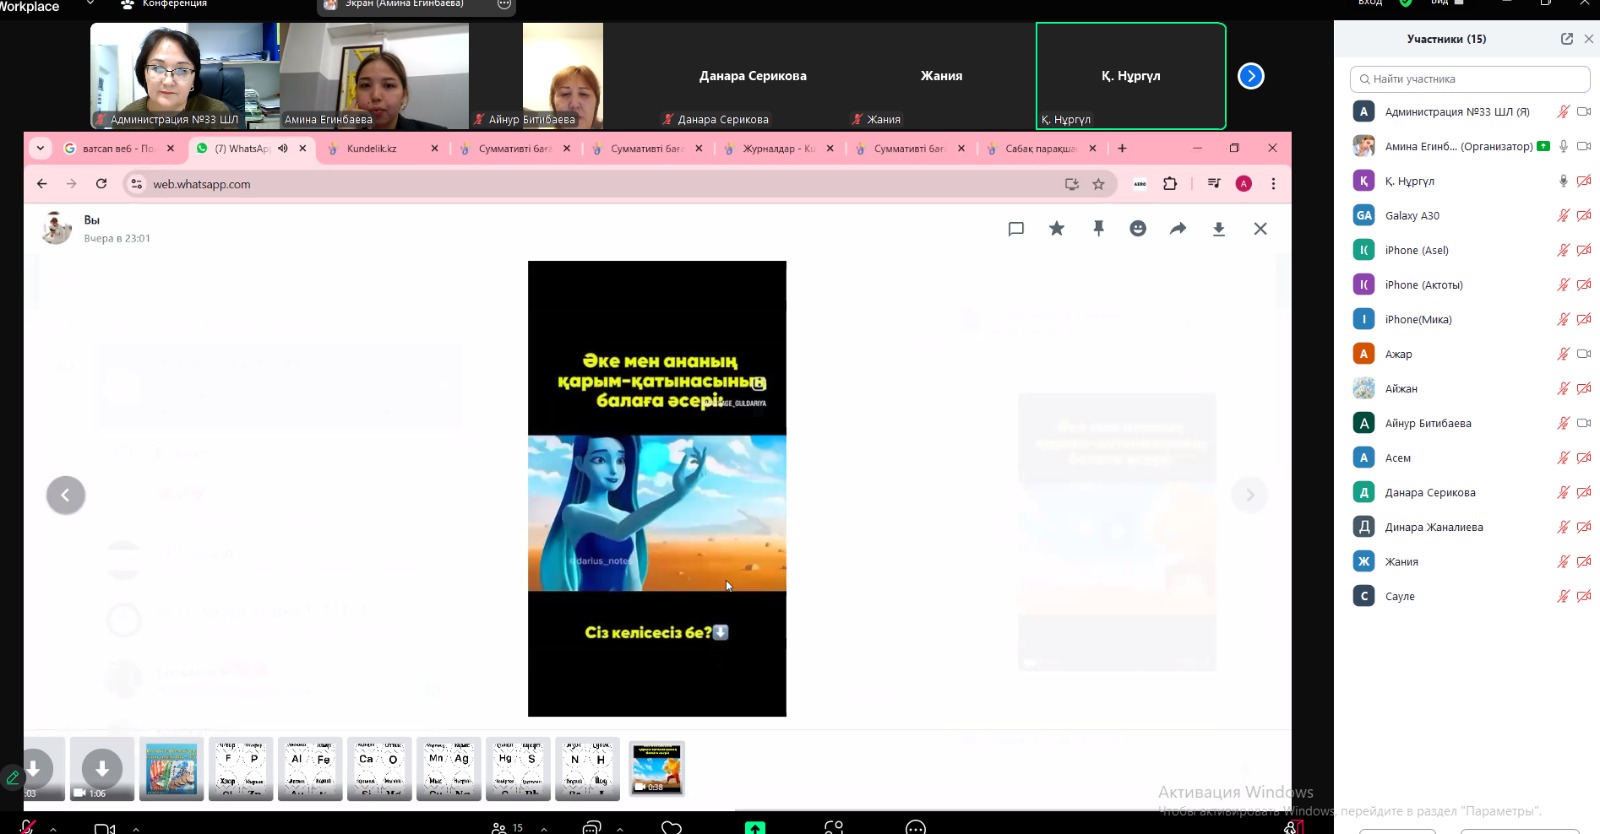This screenshot has height=834, width=1600.
Task: Open Экран (Амина Егинбаева) share options ellipsis
Action: 504,5
